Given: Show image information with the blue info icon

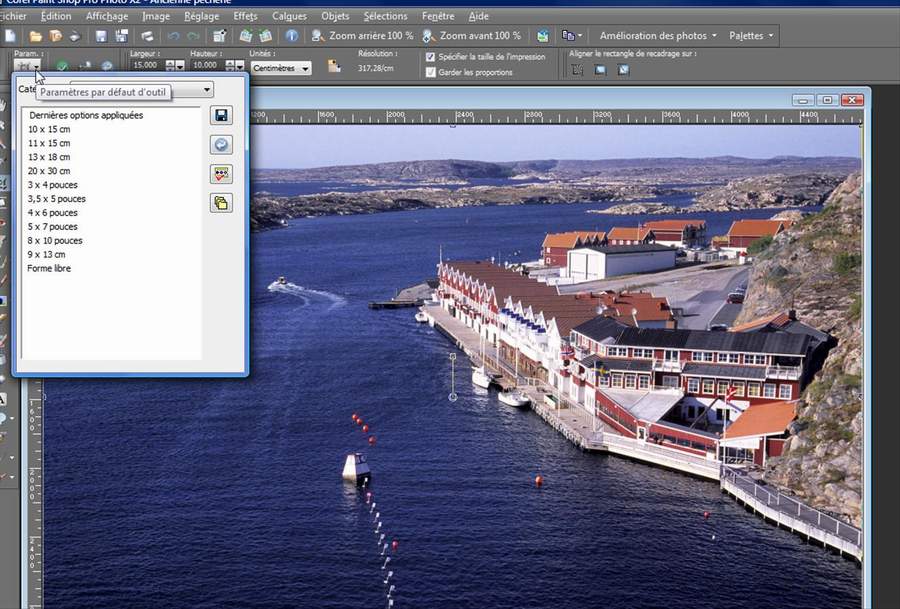Looking at the screenshot, I should (292, 36).
